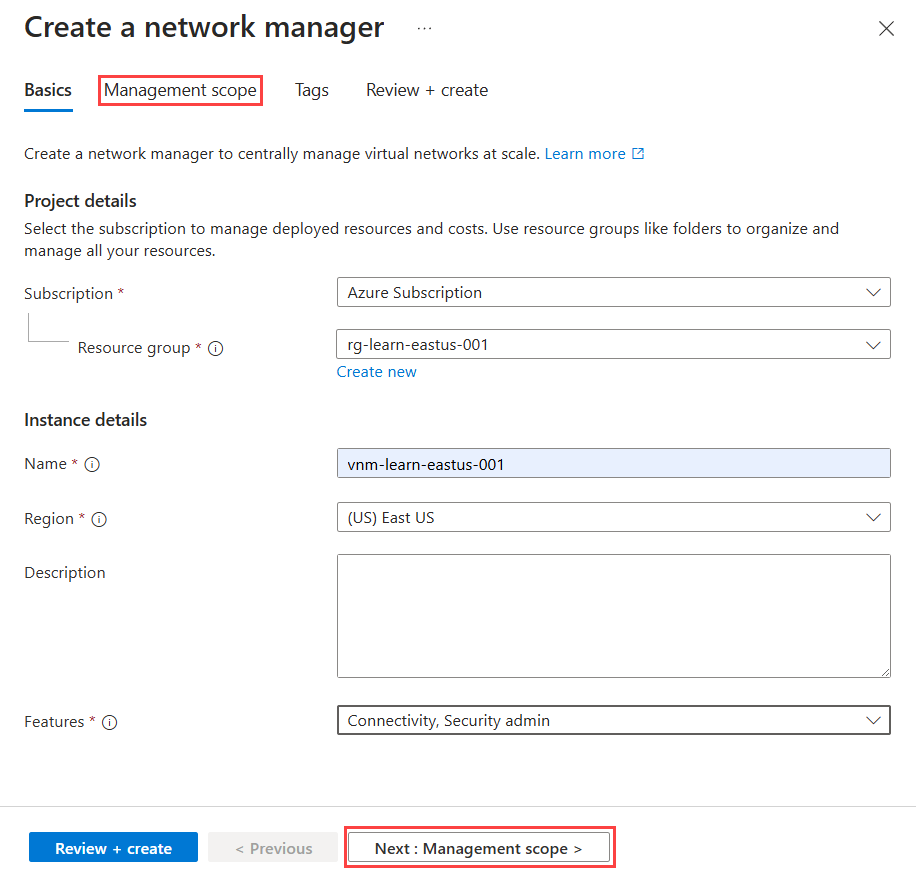Open the Tags tab
This screenshot has width=916, height=880.
(311, 90)
